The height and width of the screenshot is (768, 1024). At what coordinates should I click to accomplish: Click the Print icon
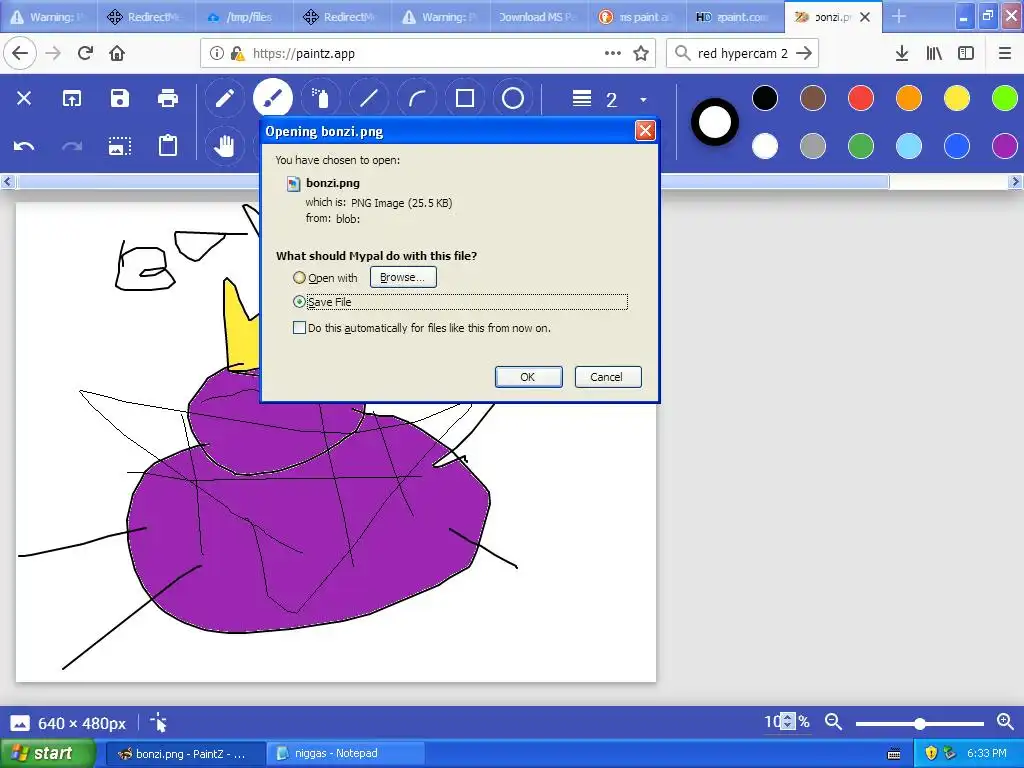click(168, 99)
